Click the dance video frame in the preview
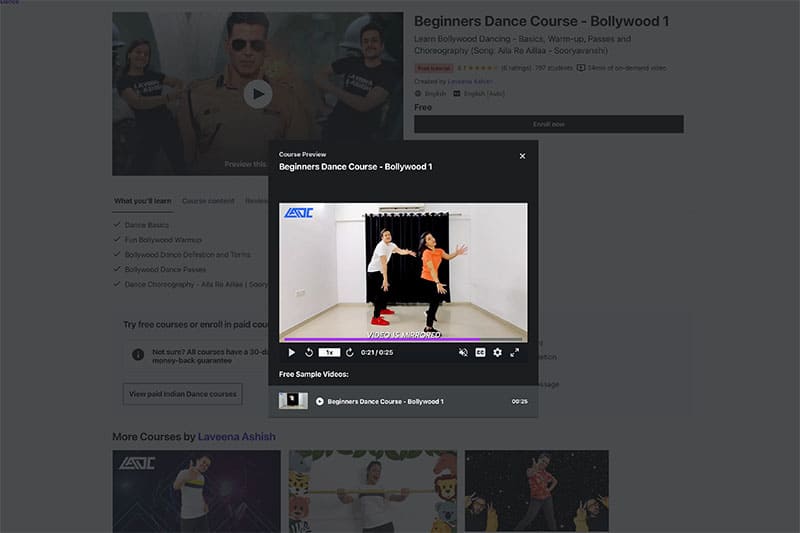 click(403, 270)
